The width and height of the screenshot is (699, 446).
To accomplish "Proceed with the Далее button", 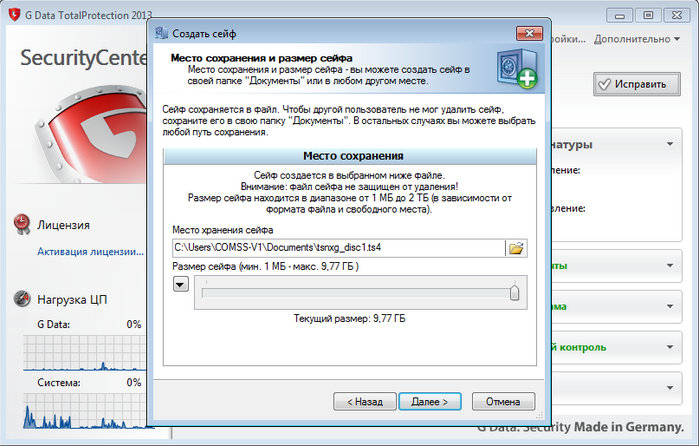I will 429,401.
